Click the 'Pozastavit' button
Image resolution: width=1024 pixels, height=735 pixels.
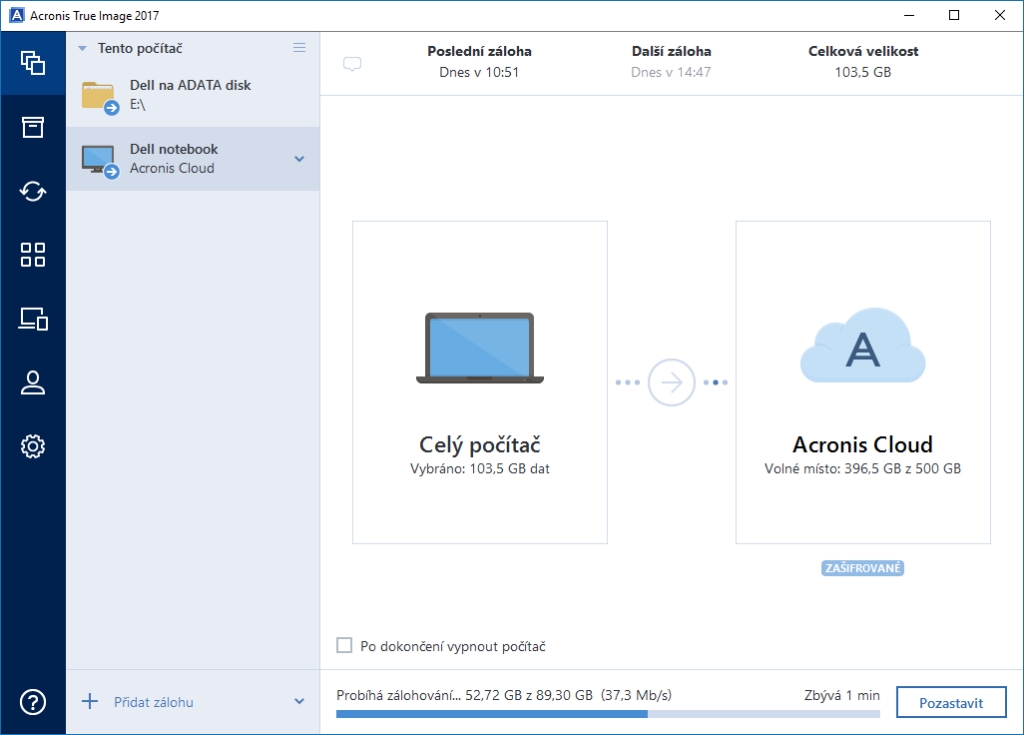pyautogui.click(x=950, y=702)
